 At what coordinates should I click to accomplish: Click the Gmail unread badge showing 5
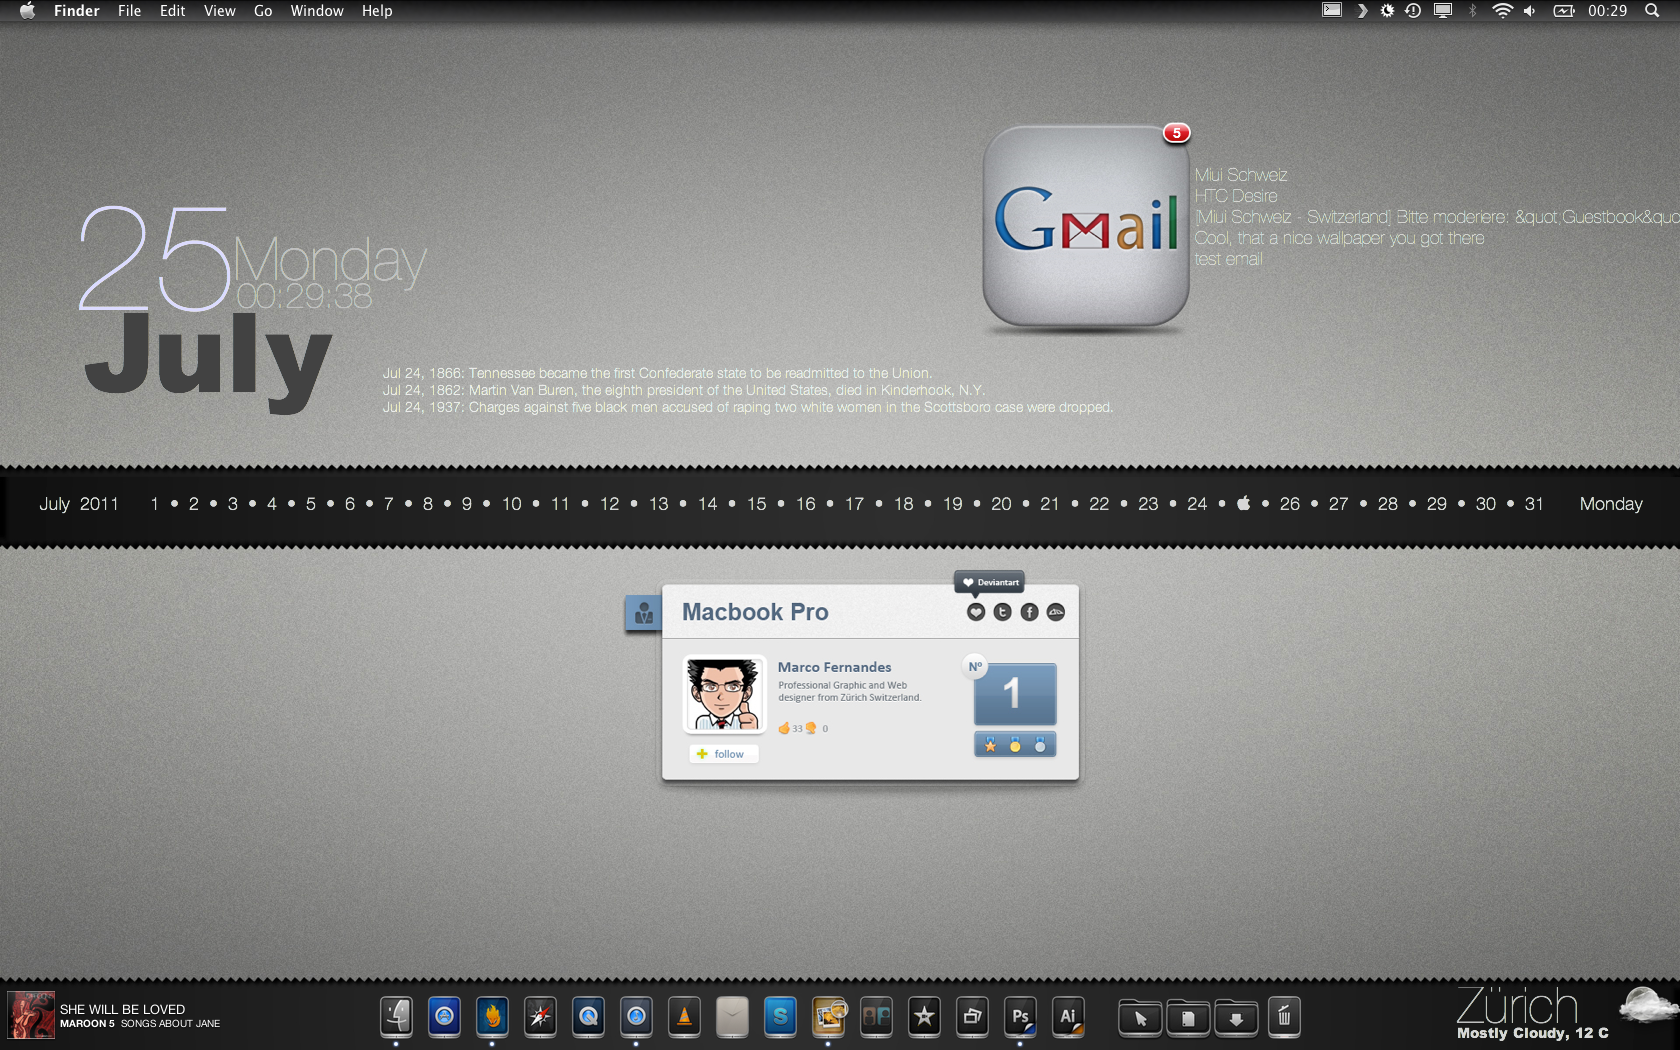point(1176,133)
